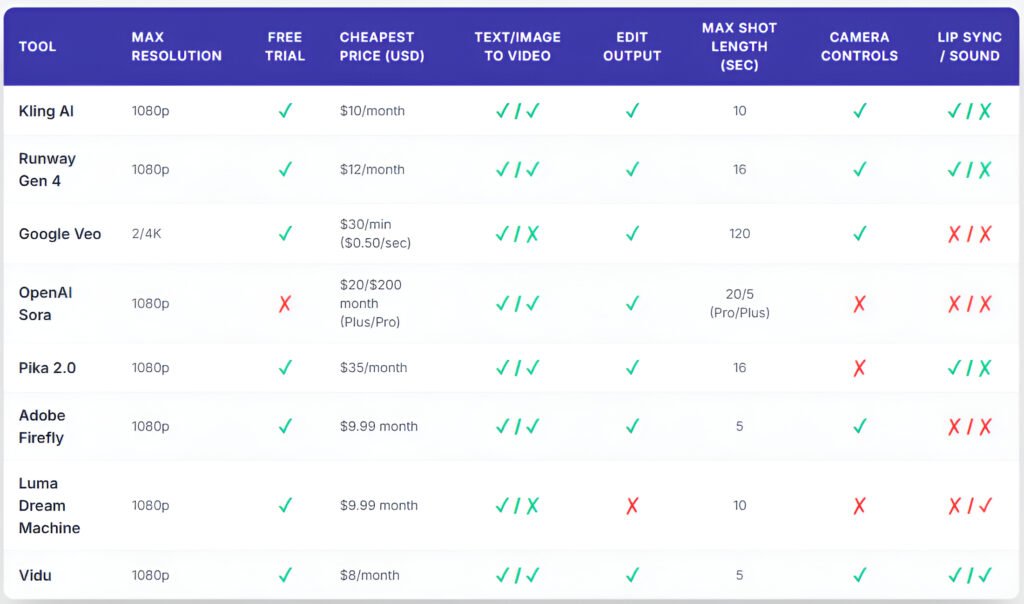Click OpenAI Sora free trial red X

[x=285, y=303]
